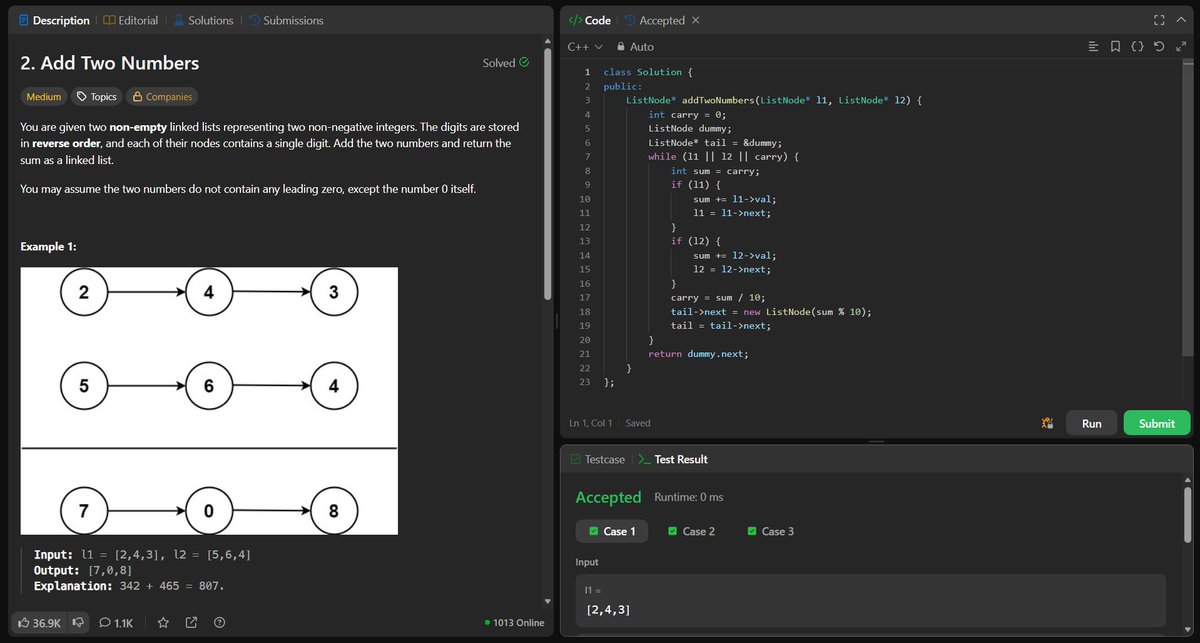Select the Case 2 test case
1200x643 pixels.
point(690,531)
